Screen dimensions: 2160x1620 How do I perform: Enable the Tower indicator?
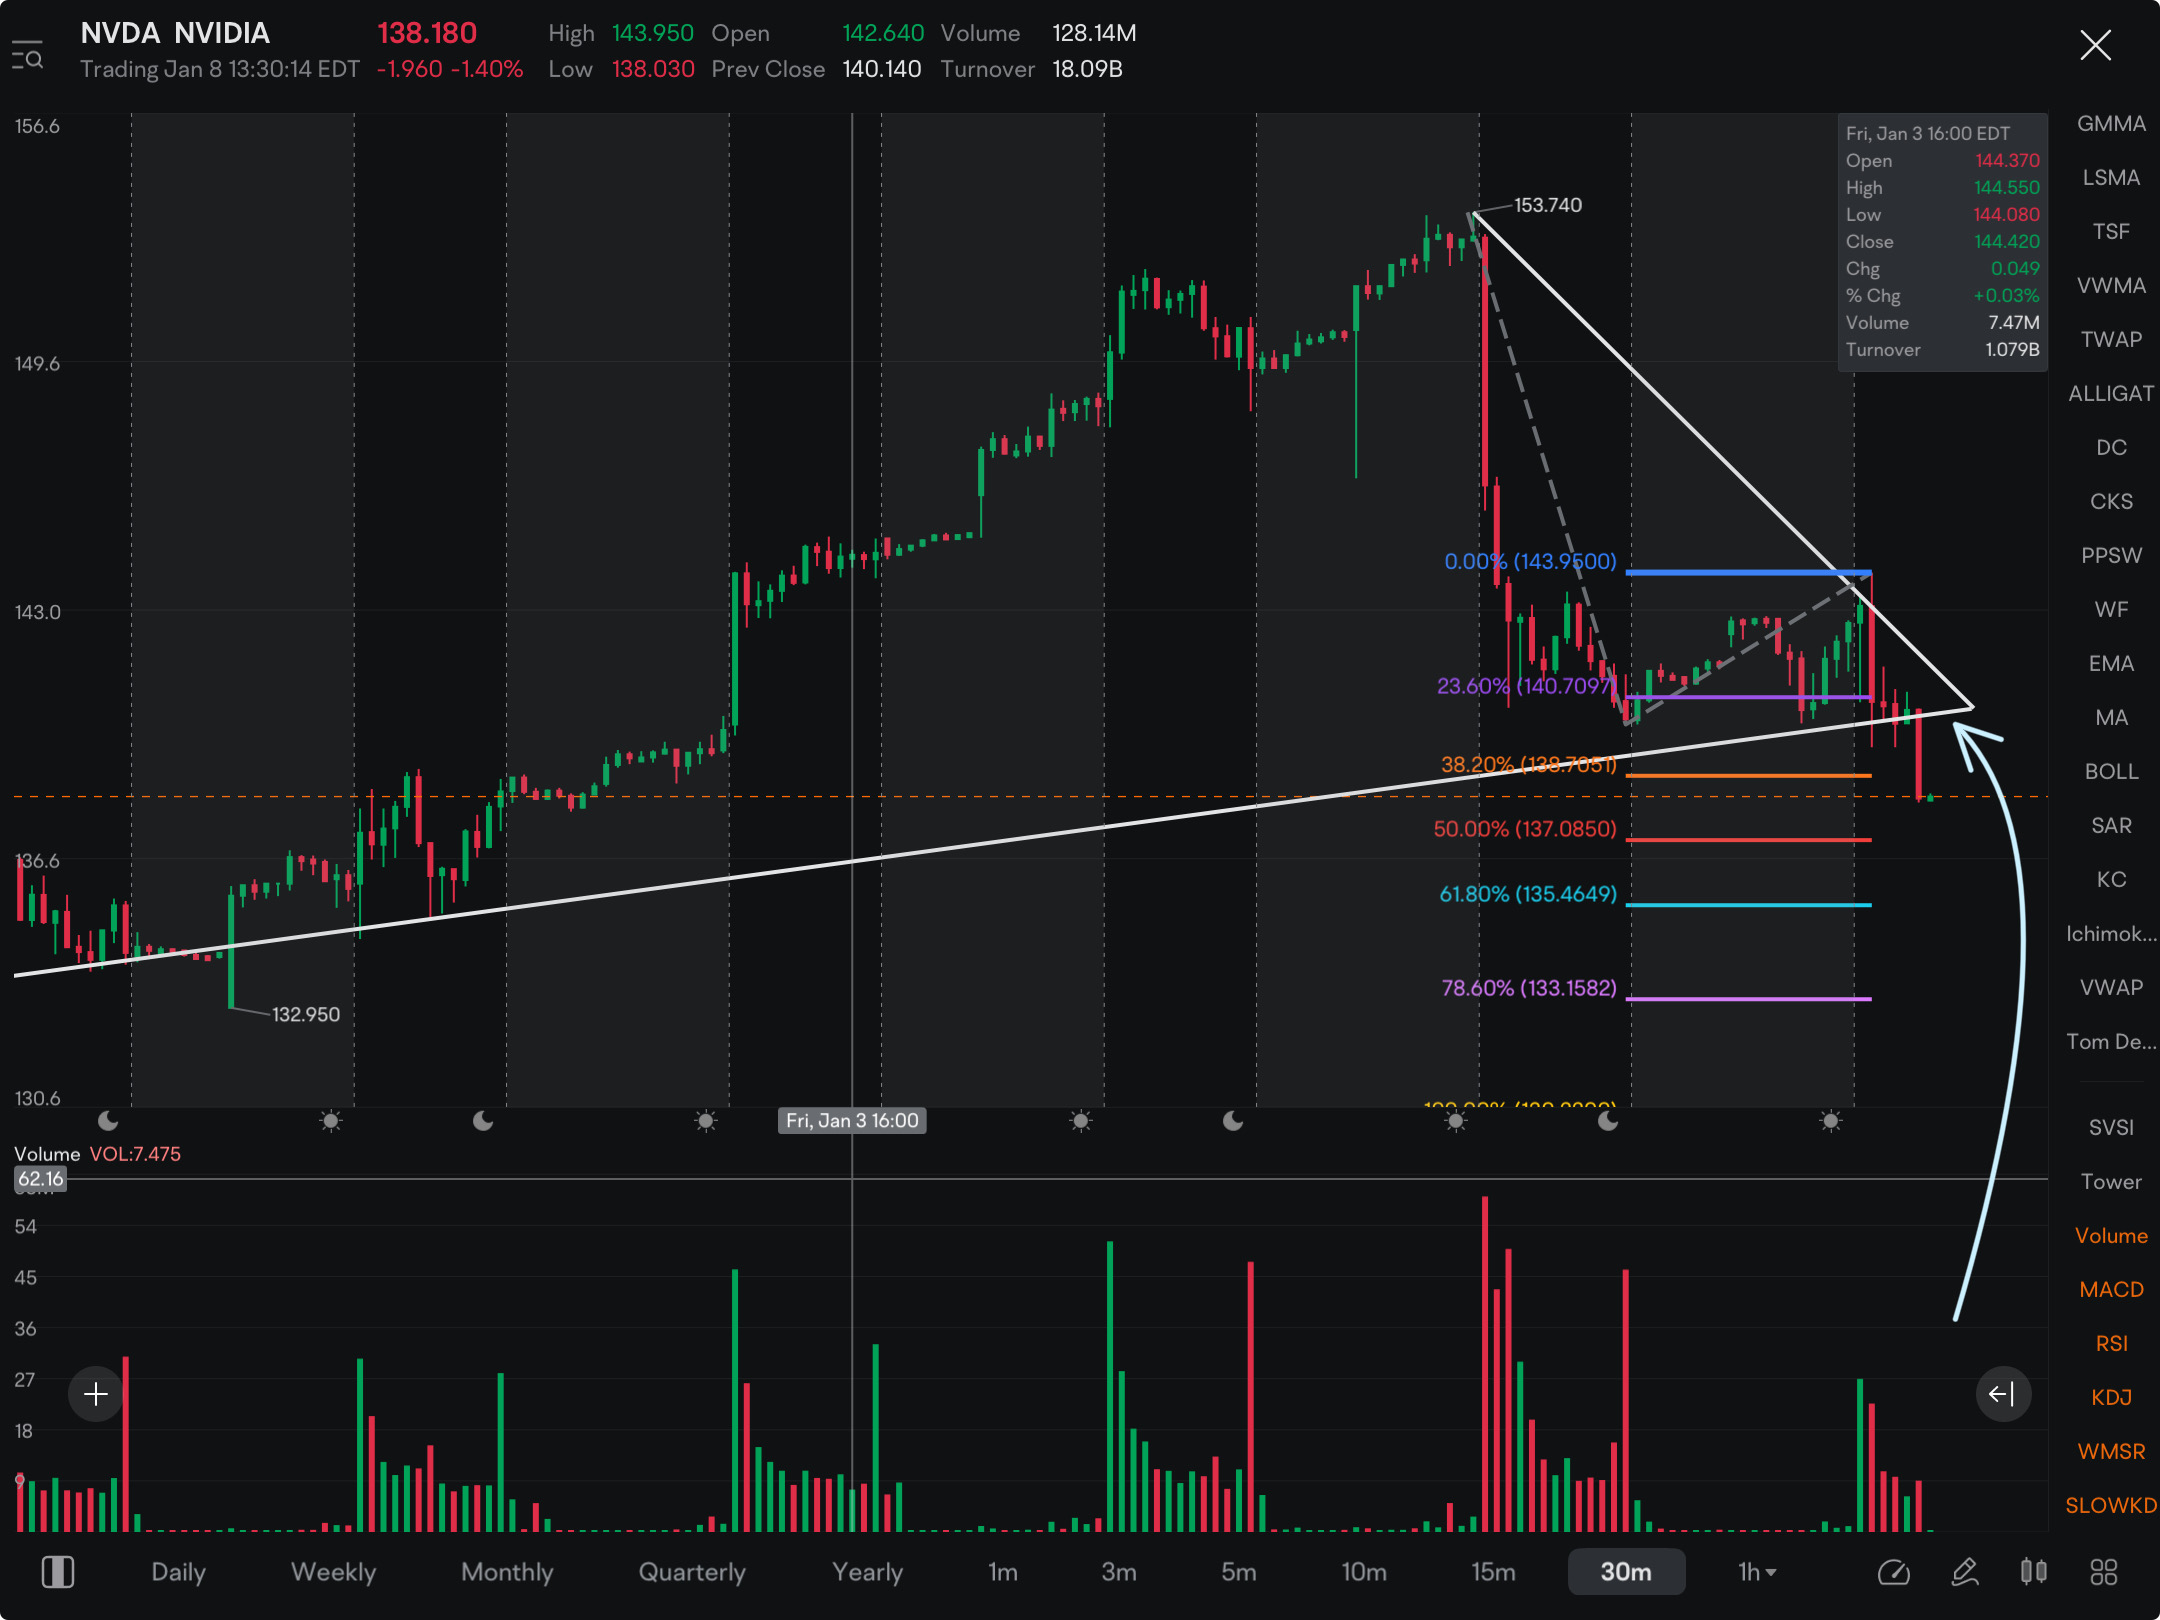(x=2111, y=1182)
